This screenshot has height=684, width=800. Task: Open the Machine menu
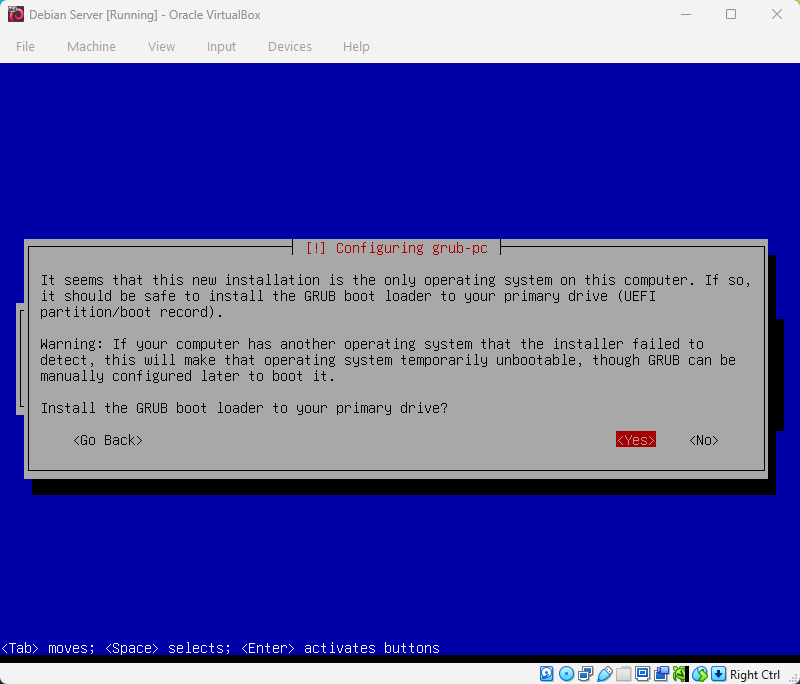[x=91, y=46]
